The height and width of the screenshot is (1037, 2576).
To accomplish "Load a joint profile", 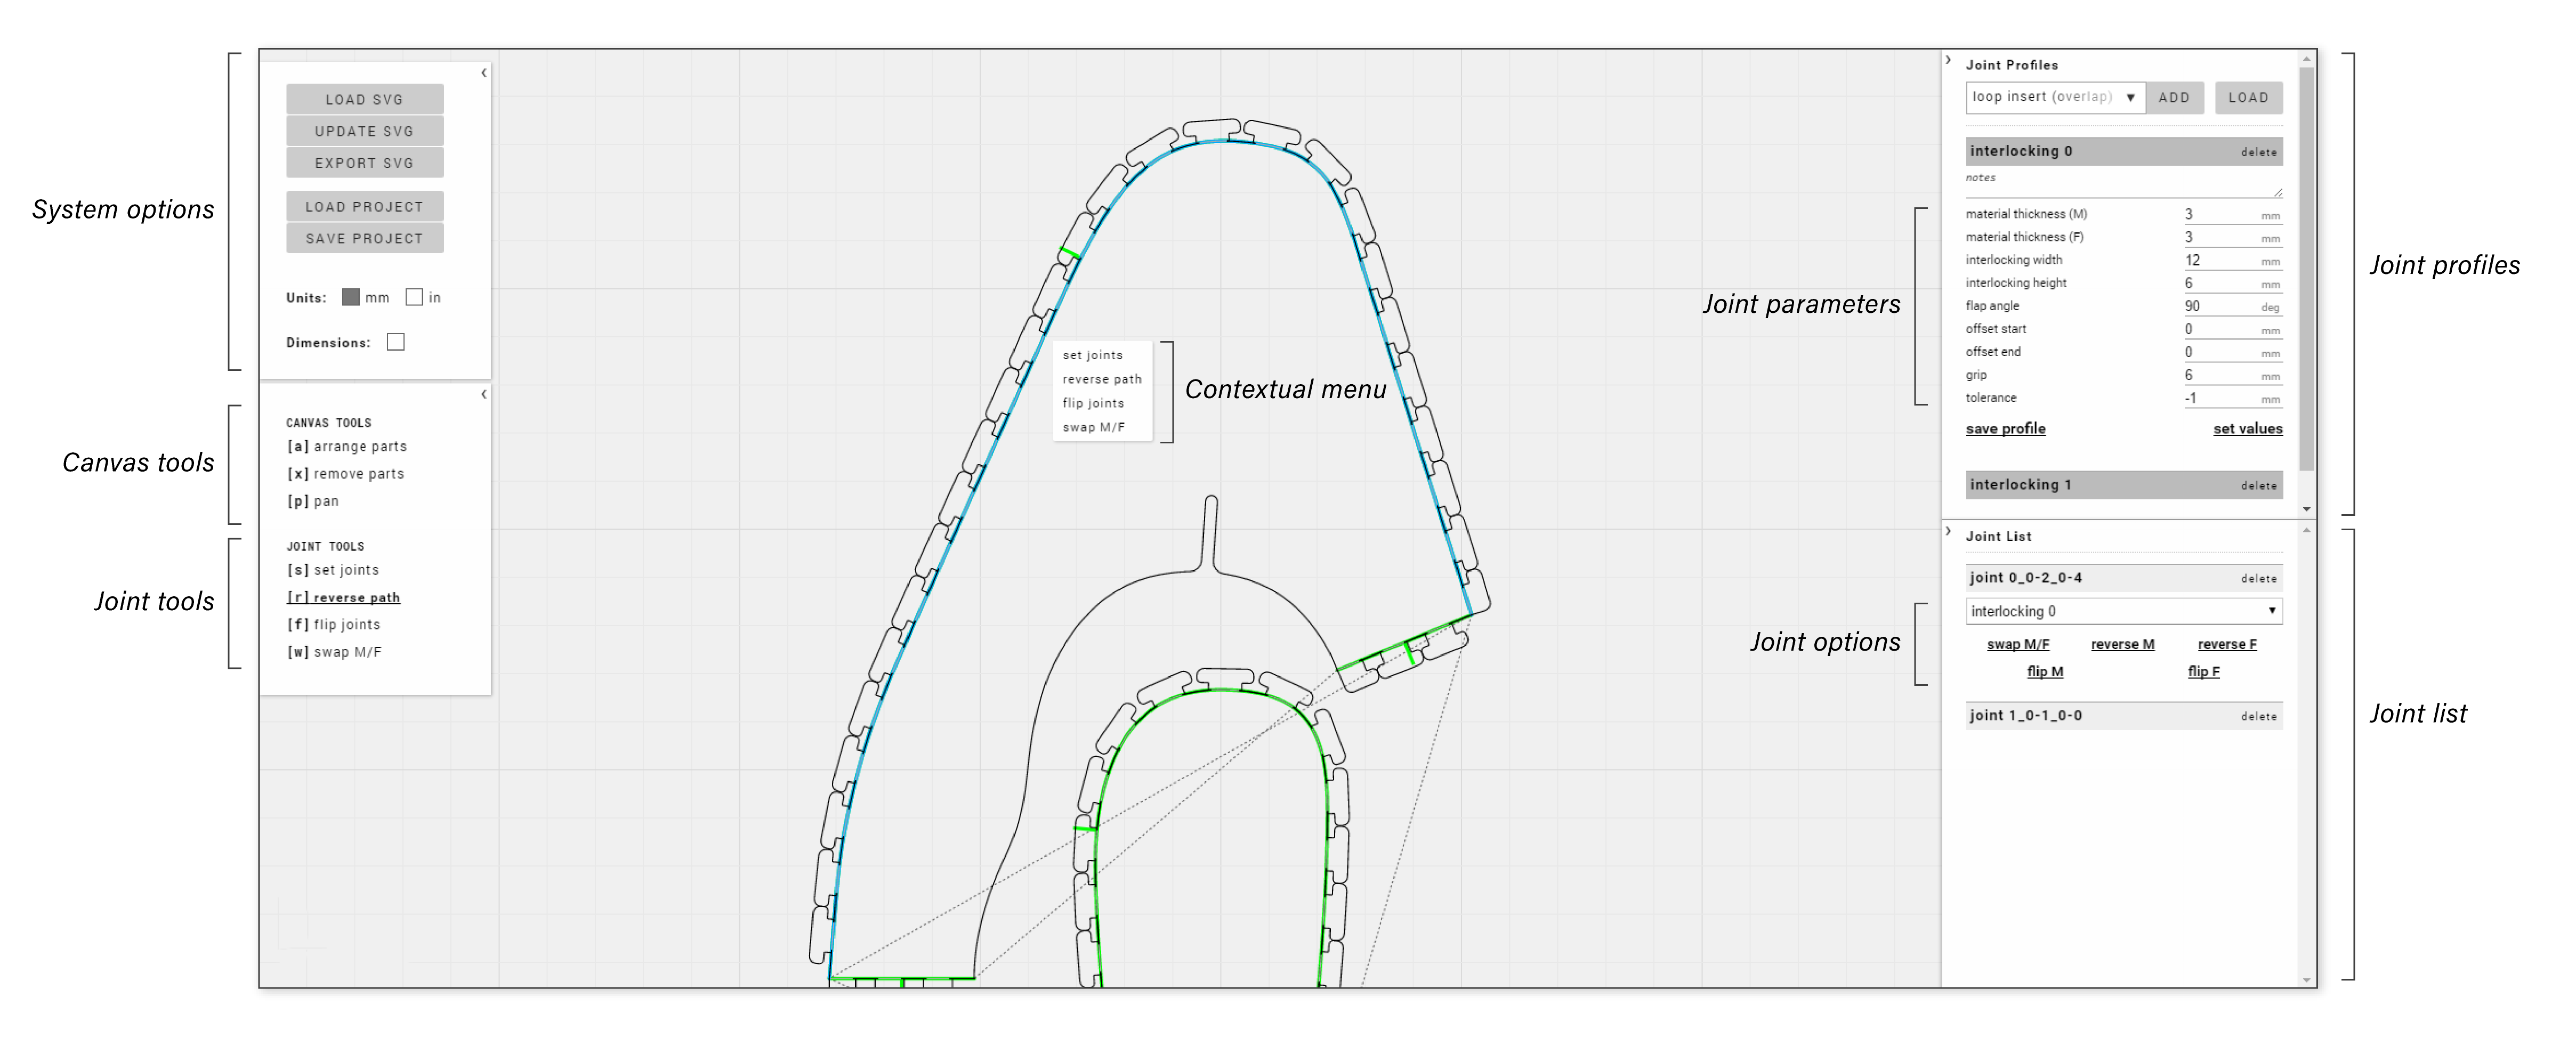I will tap(2248, 97).
